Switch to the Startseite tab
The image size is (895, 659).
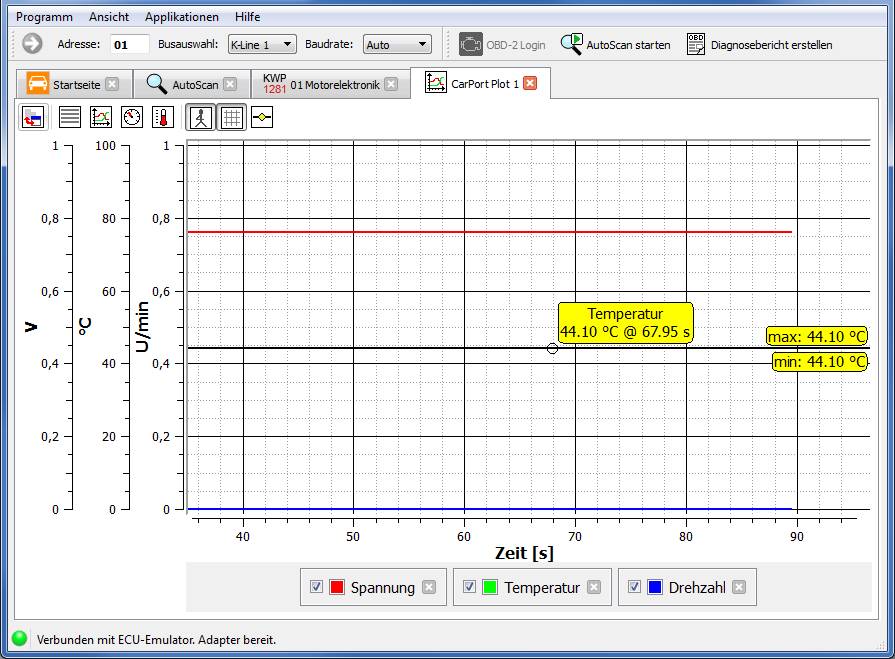[x=75, y=84]
